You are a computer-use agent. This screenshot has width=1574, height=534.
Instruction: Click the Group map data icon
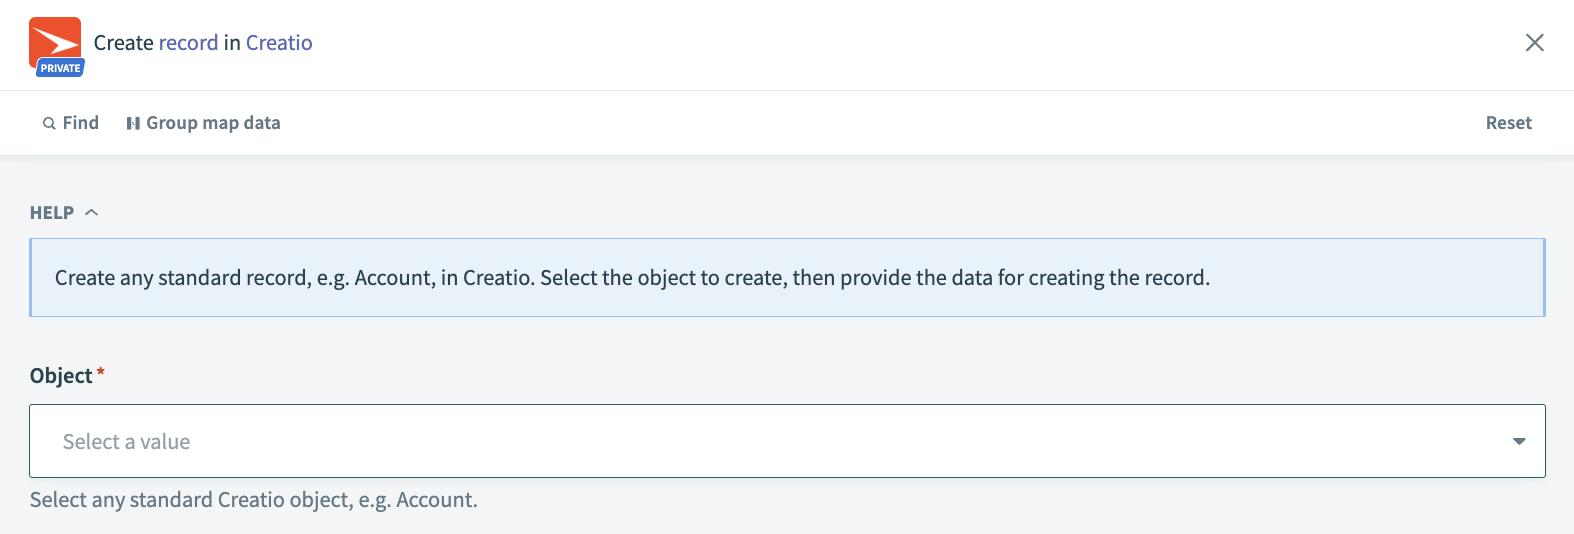click(x=133, y=124)
